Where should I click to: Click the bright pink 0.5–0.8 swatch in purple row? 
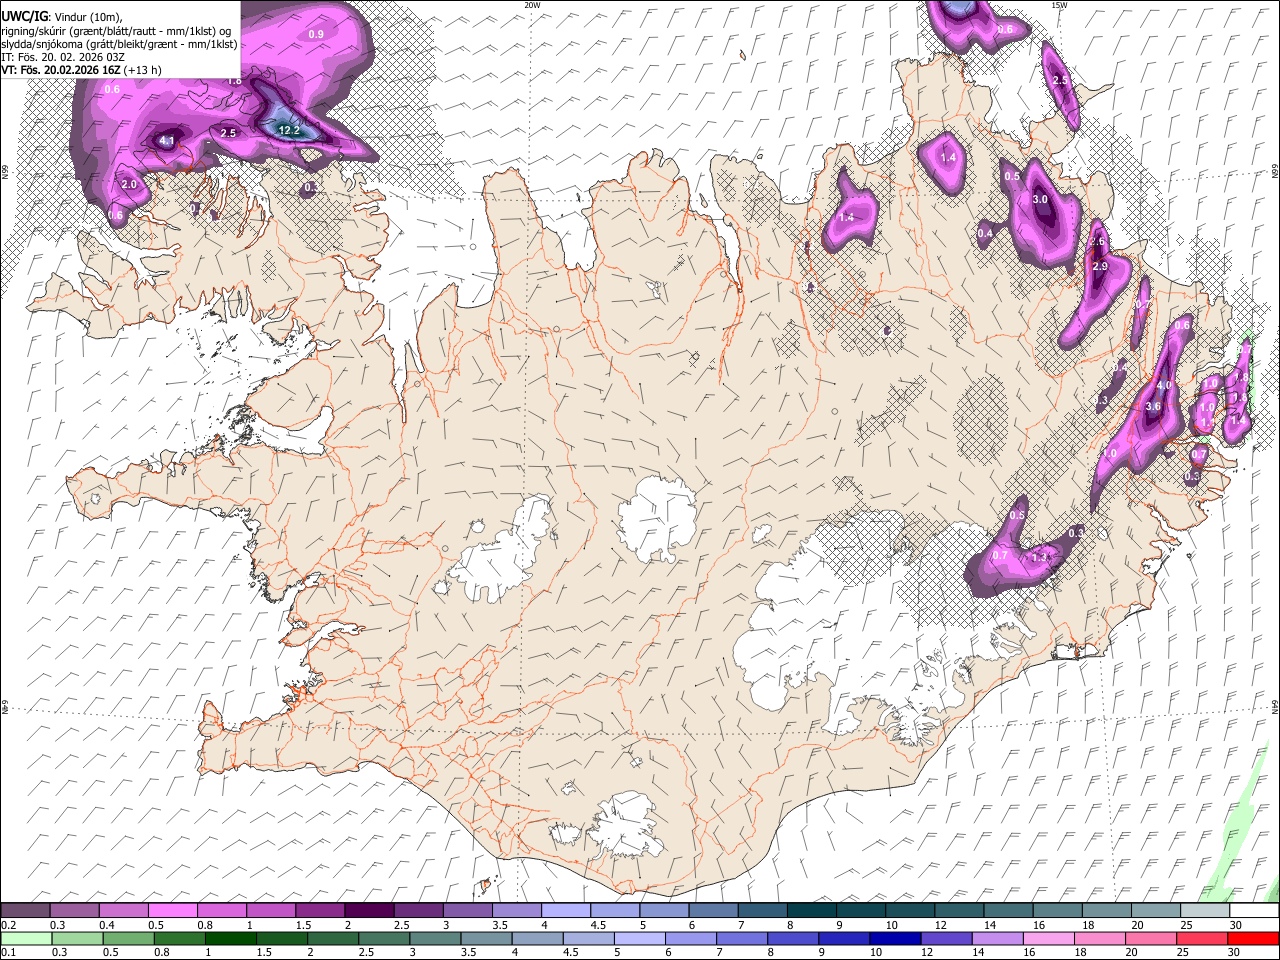pos(172,911)
